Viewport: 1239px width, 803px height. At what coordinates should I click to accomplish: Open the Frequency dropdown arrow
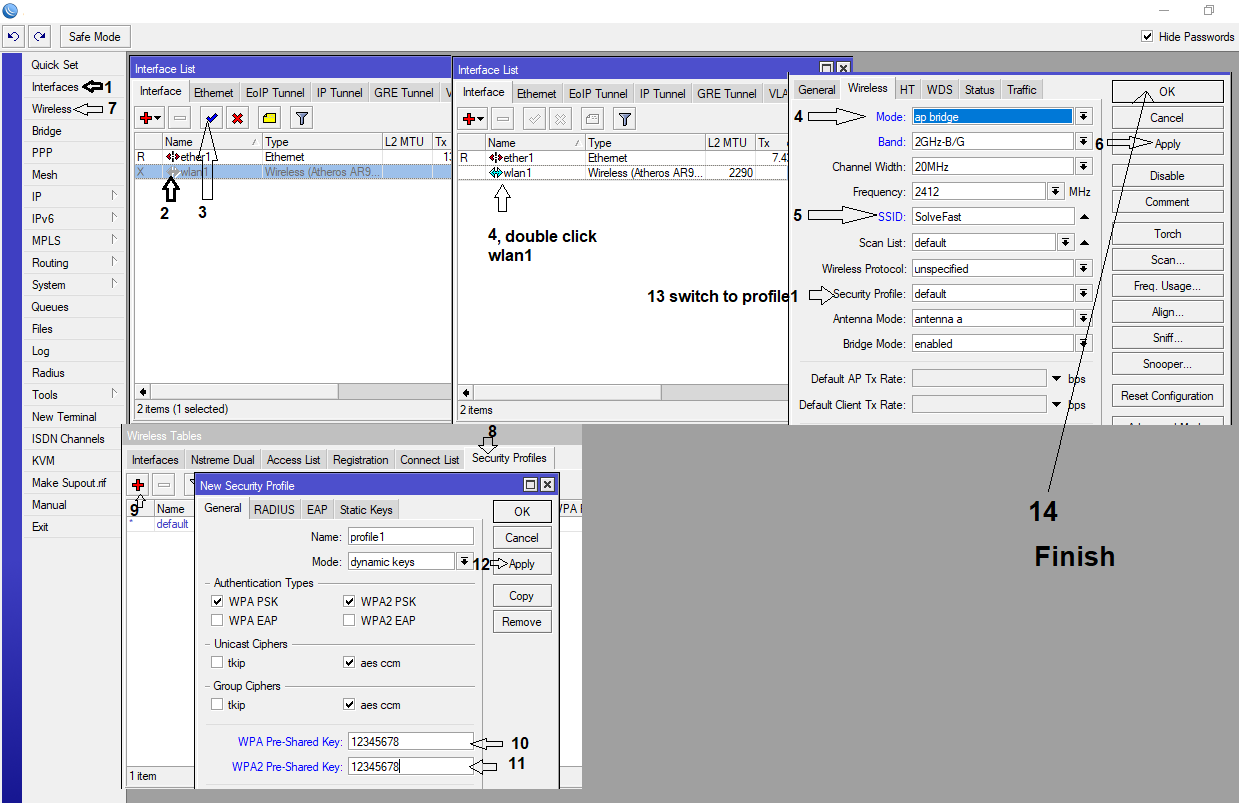pyautogui.click(x=1056, y=191)
